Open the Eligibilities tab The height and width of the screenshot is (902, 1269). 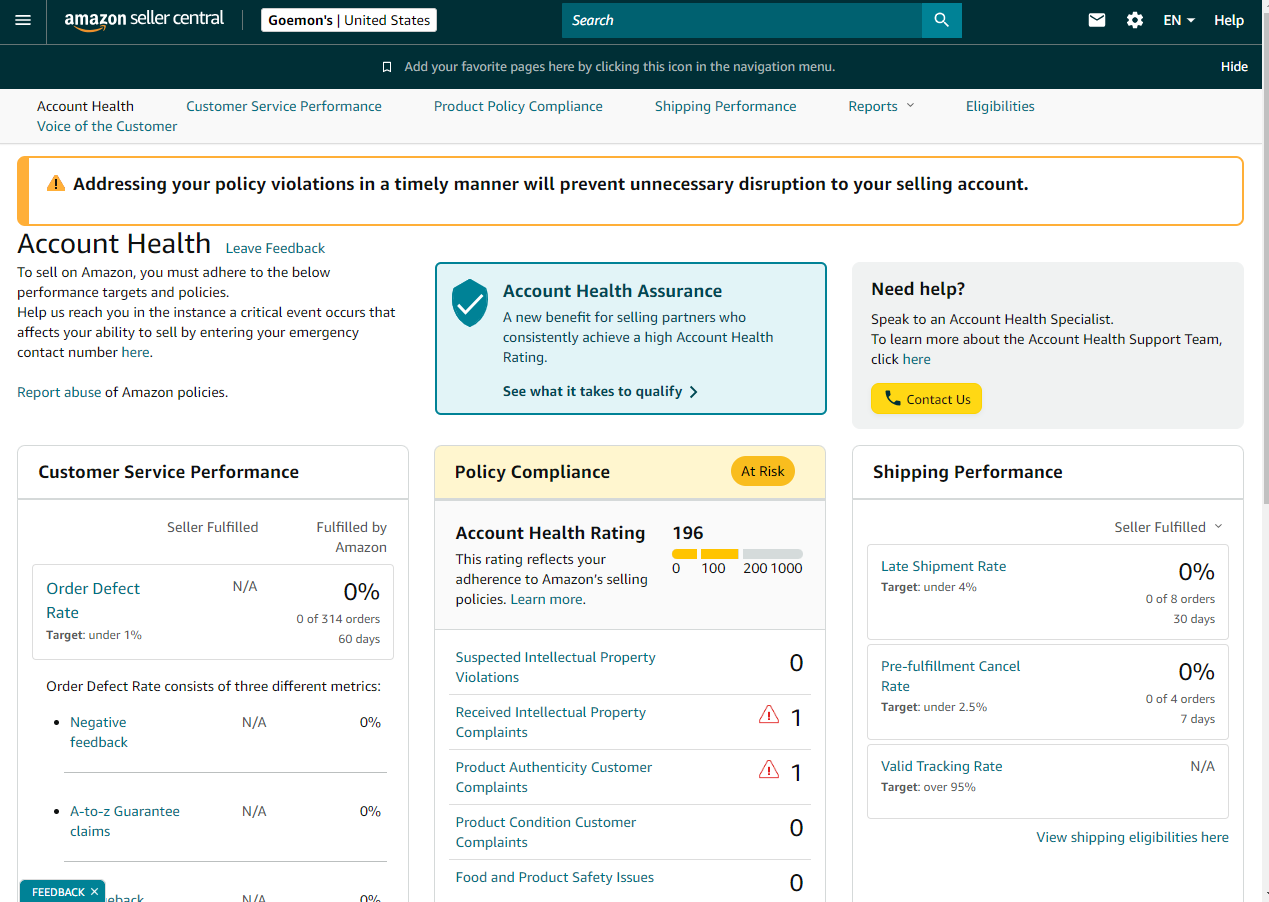1000,106
